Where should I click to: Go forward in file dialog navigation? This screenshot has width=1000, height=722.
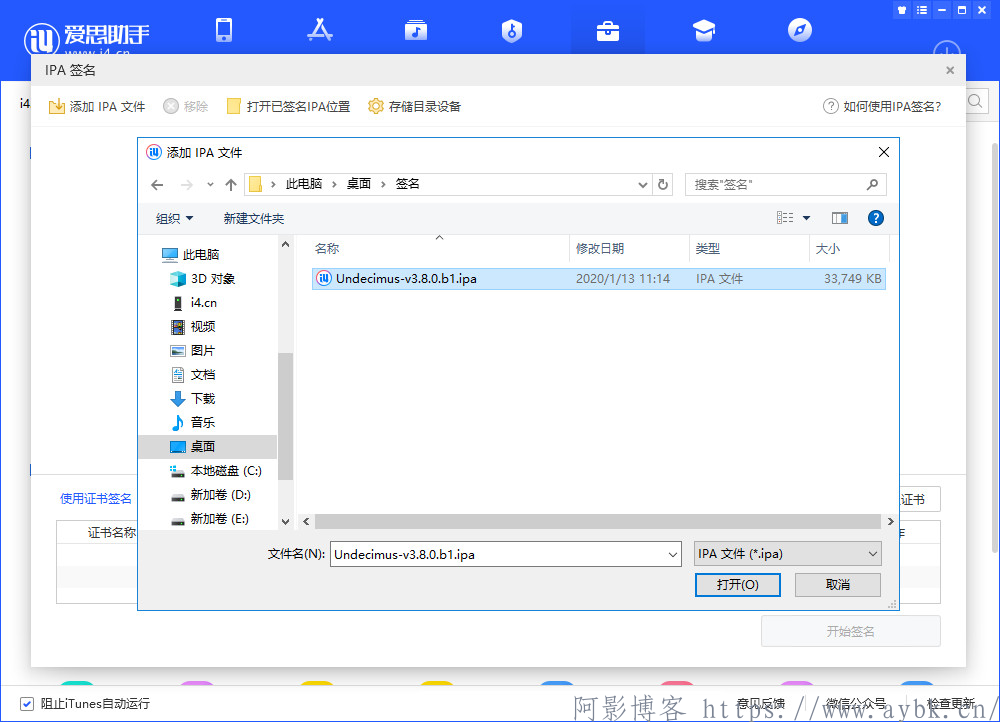187,185
